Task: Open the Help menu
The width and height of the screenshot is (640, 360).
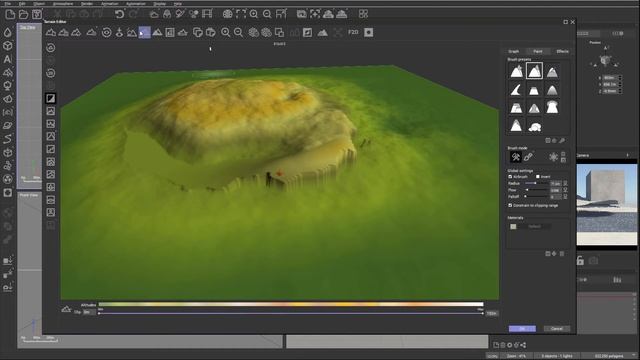Action: [x=178, y=4]
